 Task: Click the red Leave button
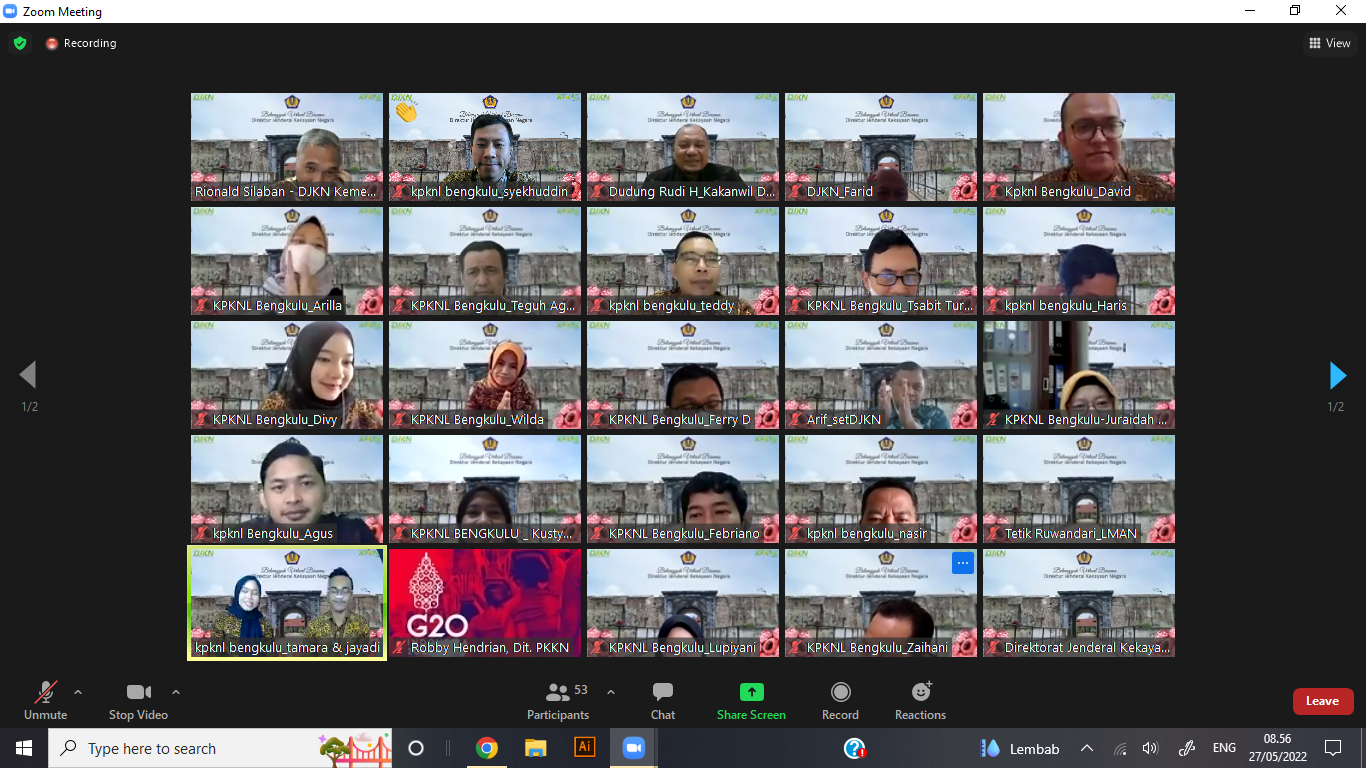[1322, 701]
